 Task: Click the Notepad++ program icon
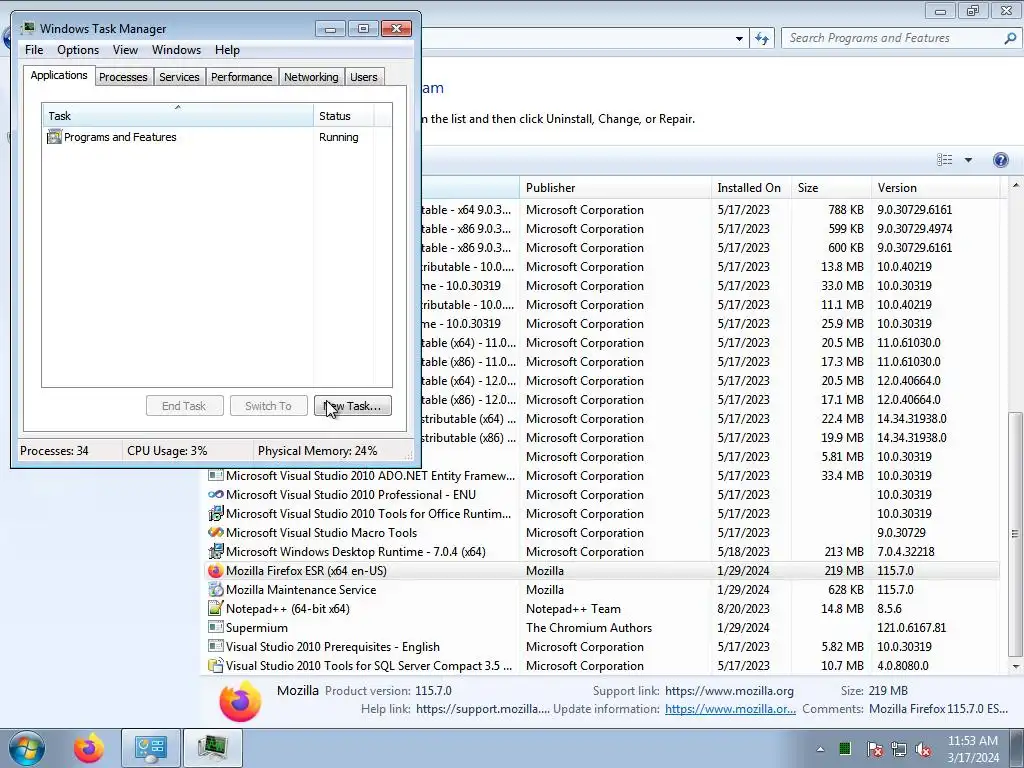pyautogui.click(x=216, y=609)
